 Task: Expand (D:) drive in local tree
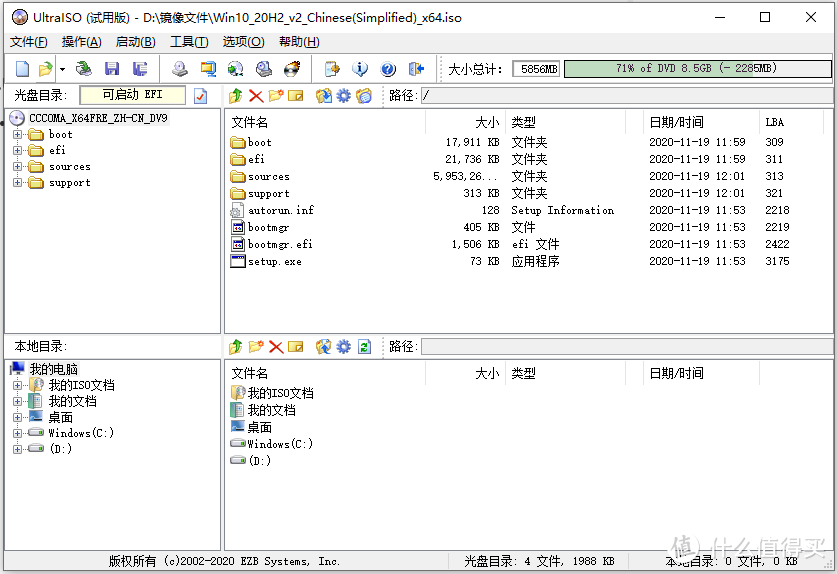coord(18,449)
